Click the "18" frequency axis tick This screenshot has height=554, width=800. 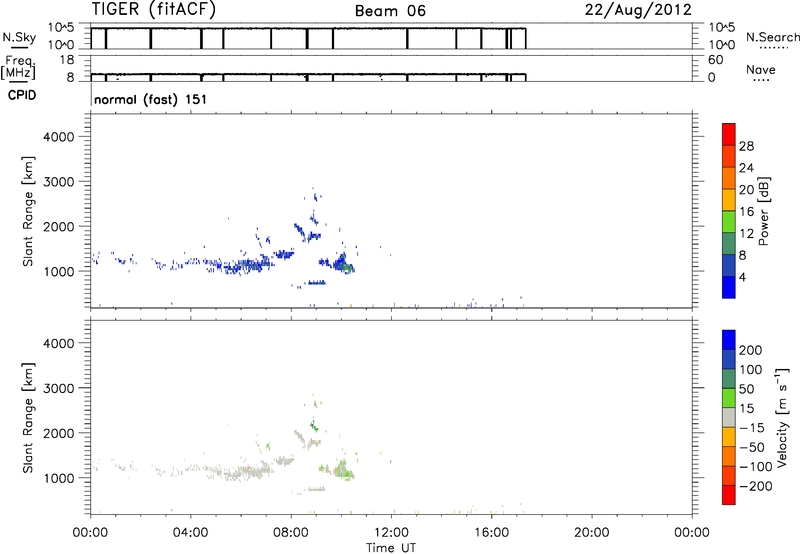pyautogui.click(x=67, y=60)
